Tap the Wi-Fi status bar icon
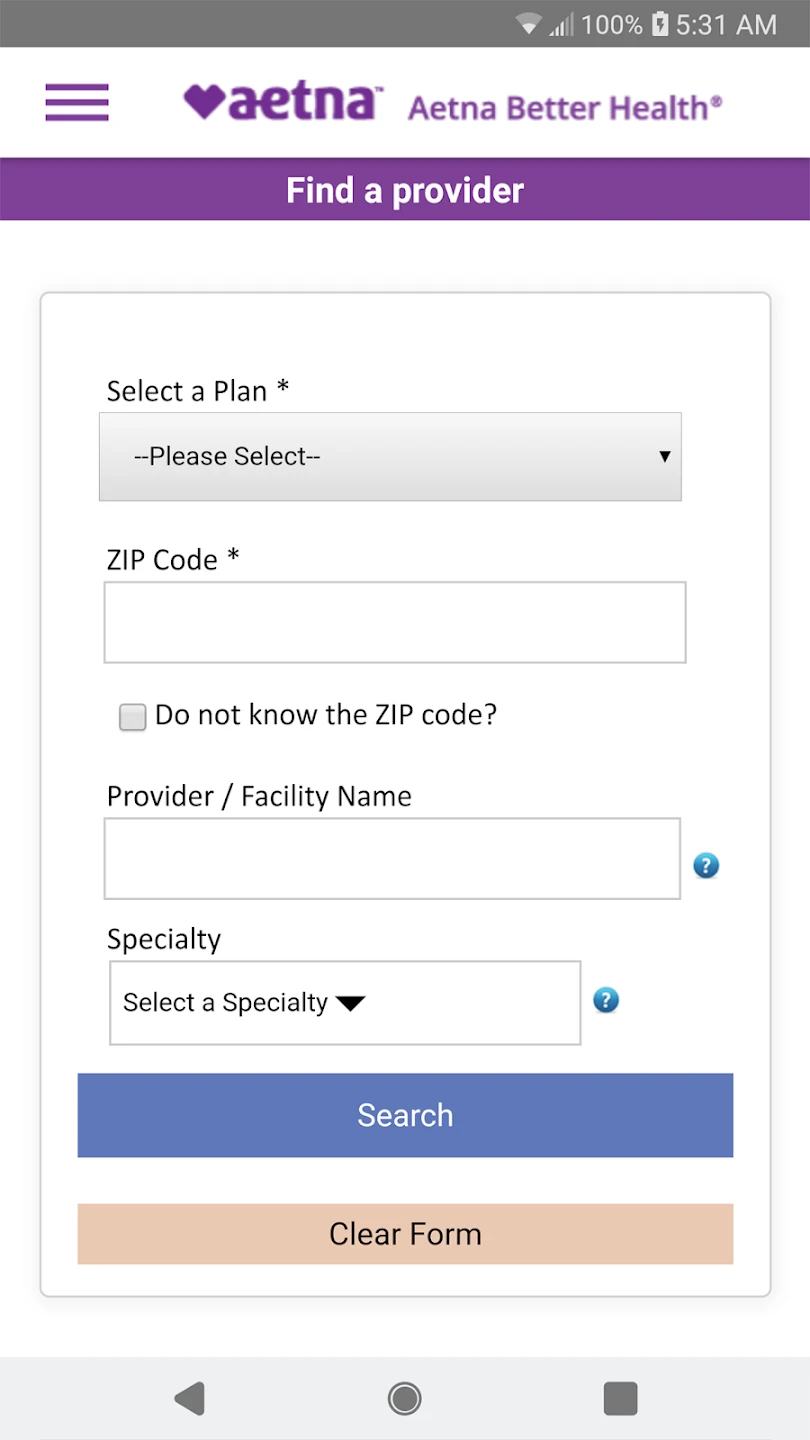810x1440 pixels. point(529,25)
